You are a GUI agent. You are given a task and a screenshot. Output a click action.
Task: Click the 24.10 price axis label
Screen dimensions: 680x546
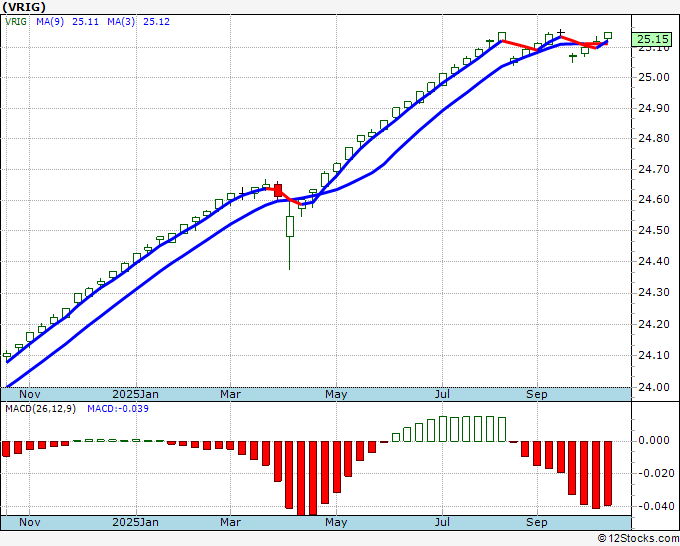click(654, 356)
